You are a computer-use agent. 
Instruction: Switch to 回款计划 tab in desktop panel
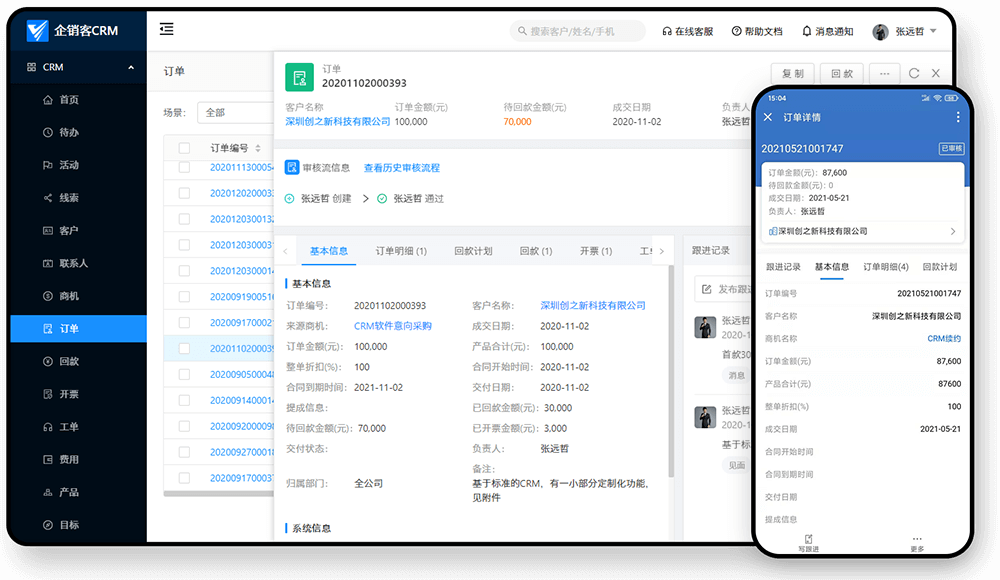473,251
